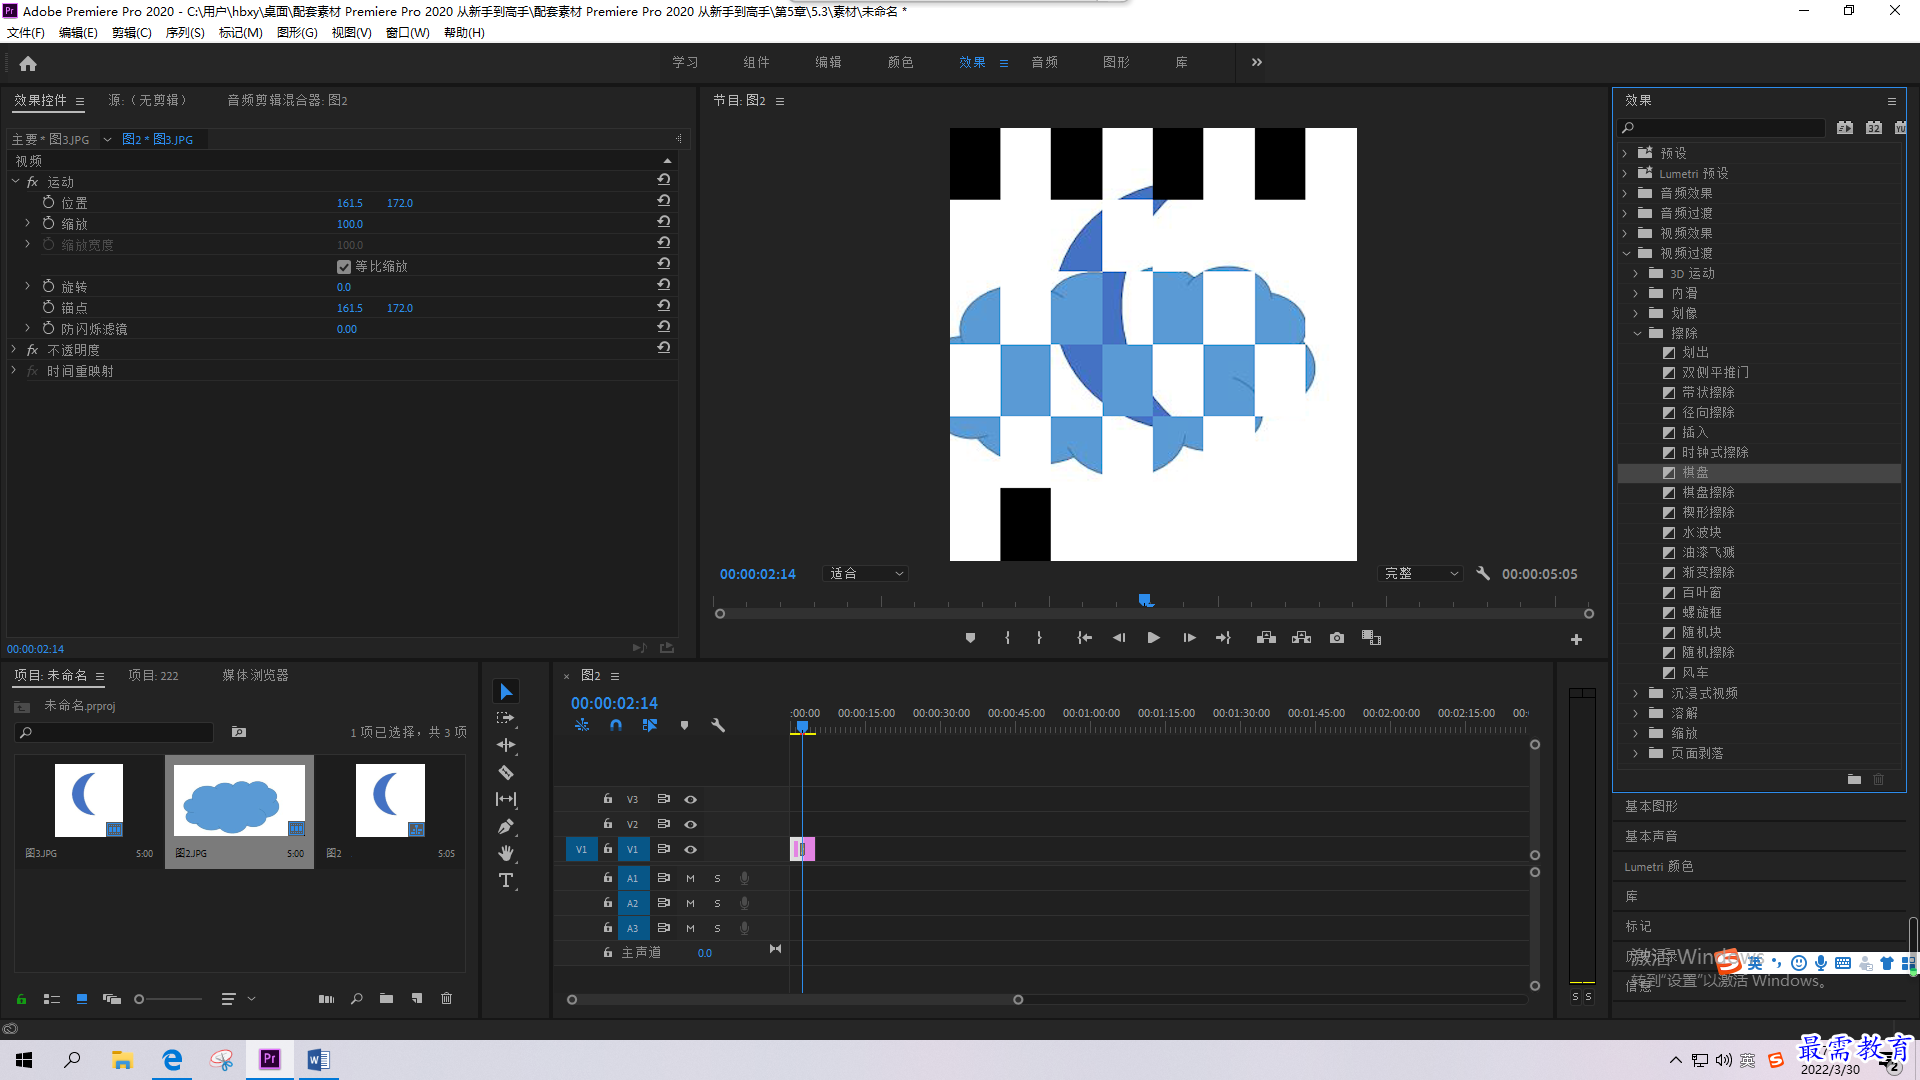Click timeline horizontal zoom scrollbar

[795, 1000]
